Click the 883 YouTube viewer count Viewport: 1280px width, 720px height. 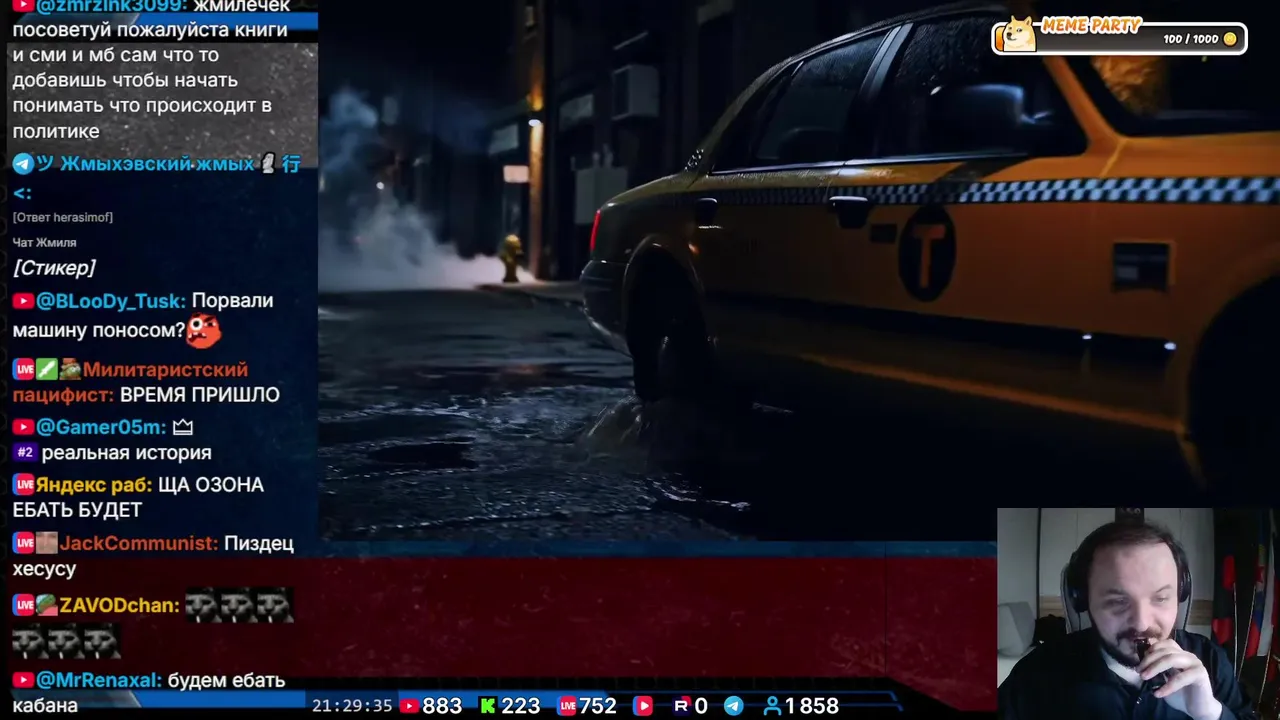coord(442,706)
